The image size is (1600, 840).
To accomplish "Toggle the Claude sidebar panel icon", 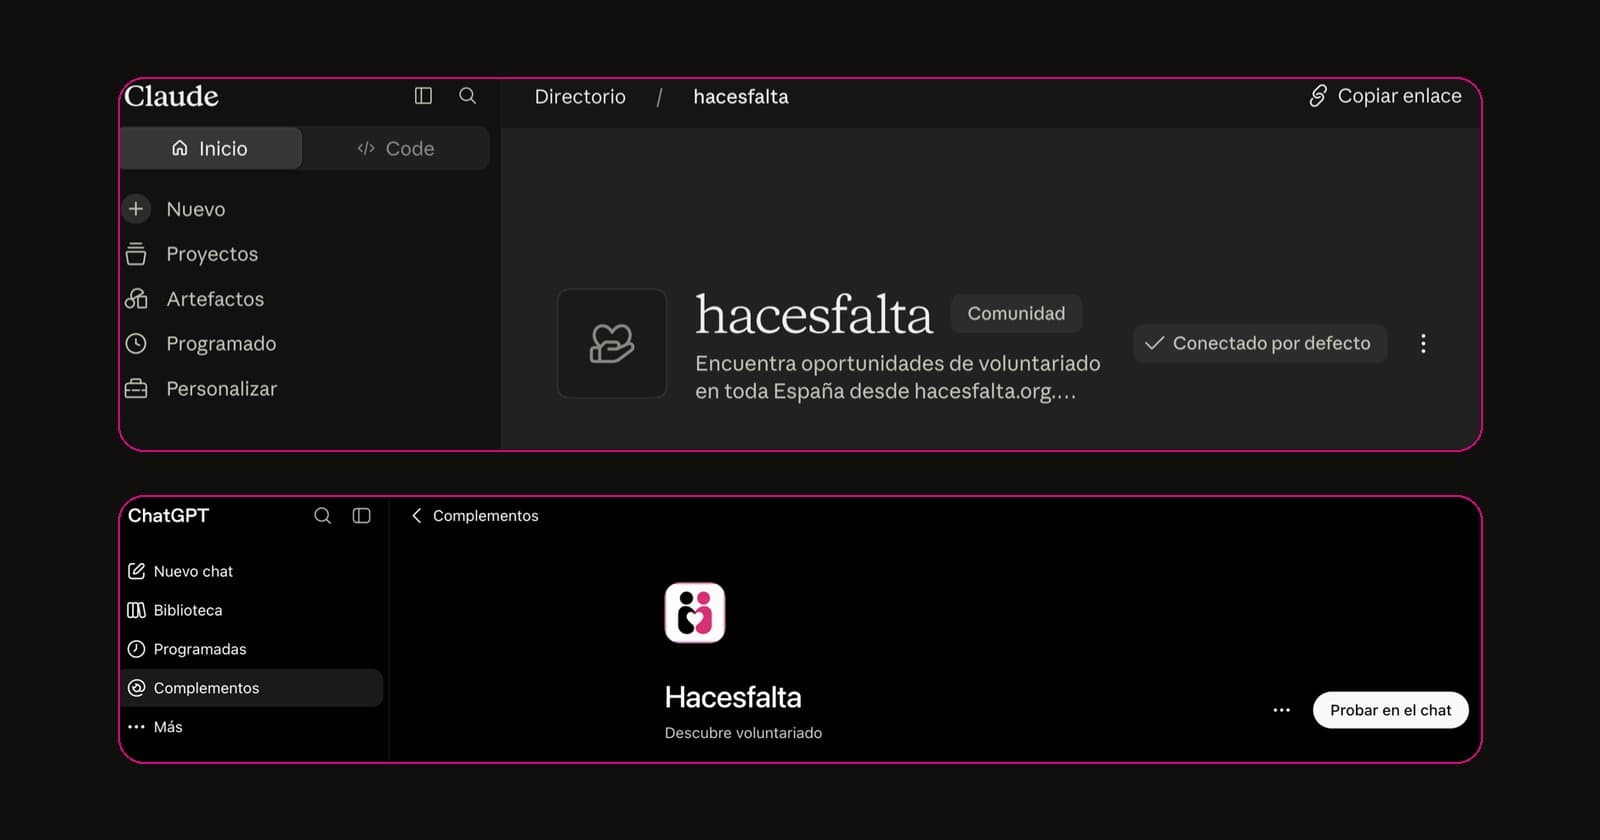I will [423, 96].
